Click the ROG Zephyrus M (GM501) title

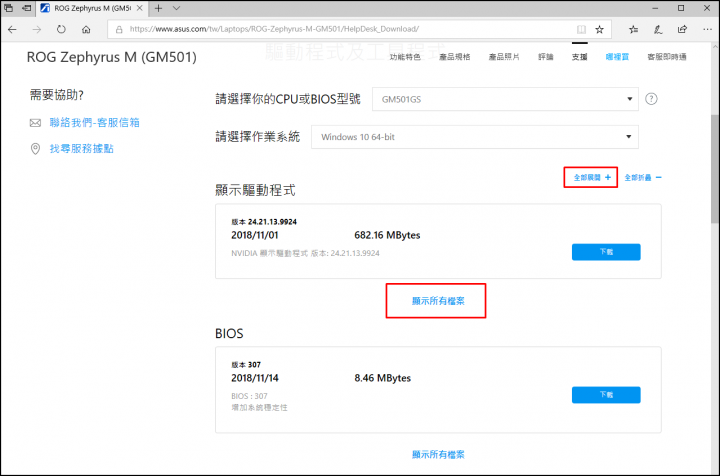point(112,57)
